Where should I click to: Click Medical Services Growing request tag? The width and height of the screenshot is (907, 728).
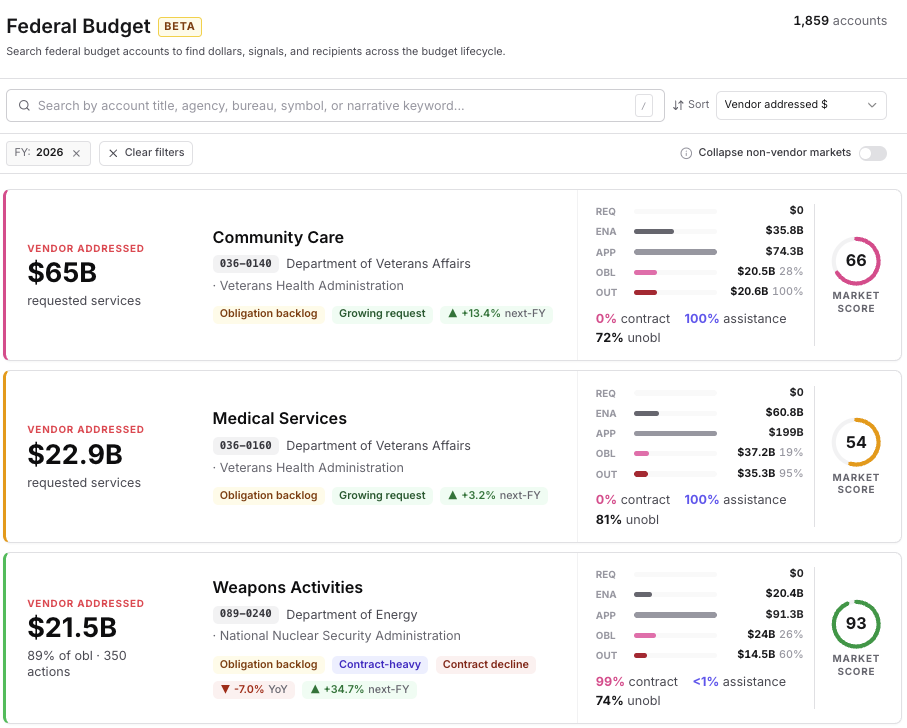pos(382,496)
